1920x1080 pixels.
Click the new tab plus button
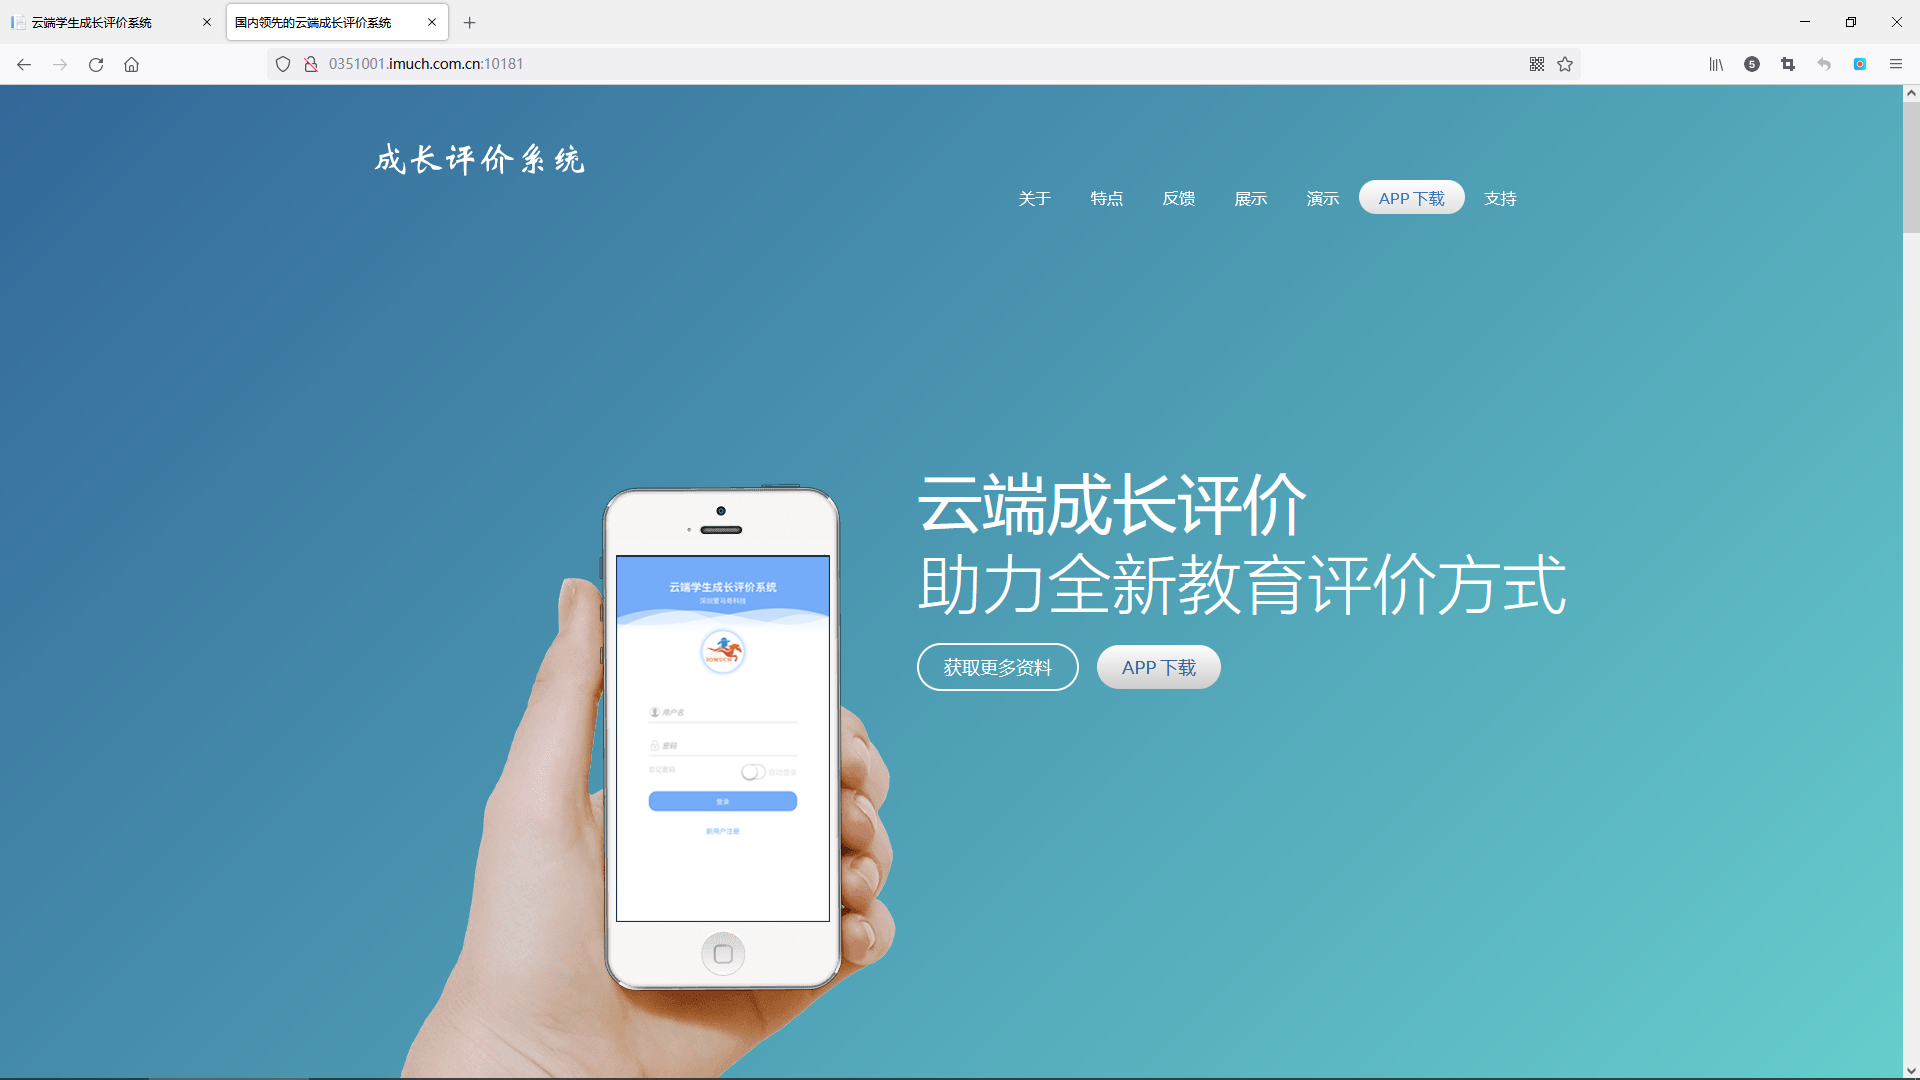click(x=468, y=22)
